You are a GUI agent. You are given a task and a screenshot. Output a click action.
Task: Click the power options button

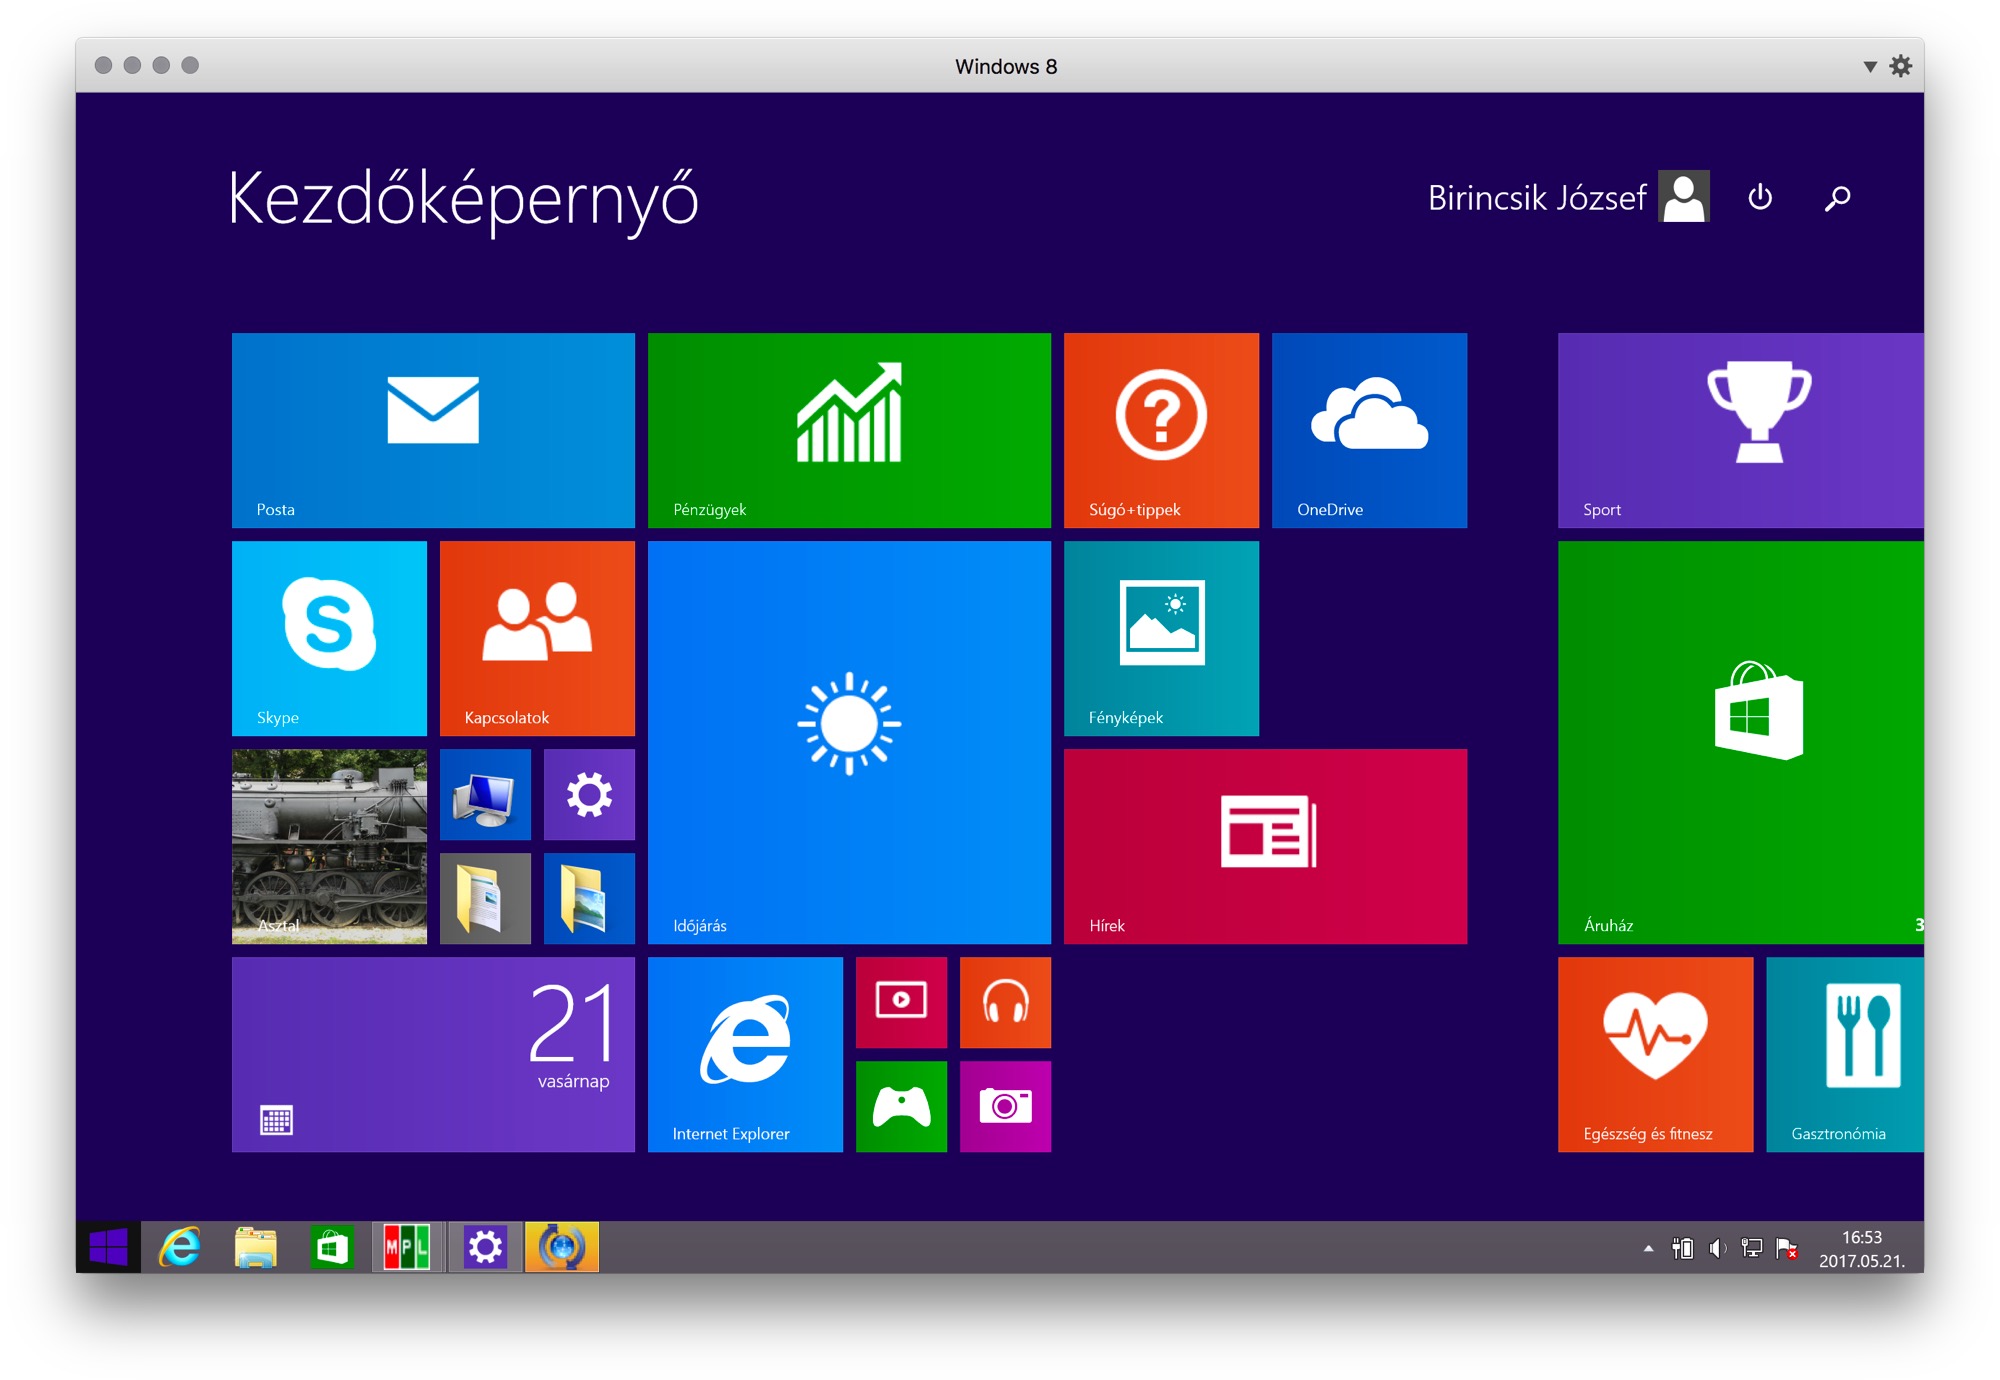coord(1760,197)
